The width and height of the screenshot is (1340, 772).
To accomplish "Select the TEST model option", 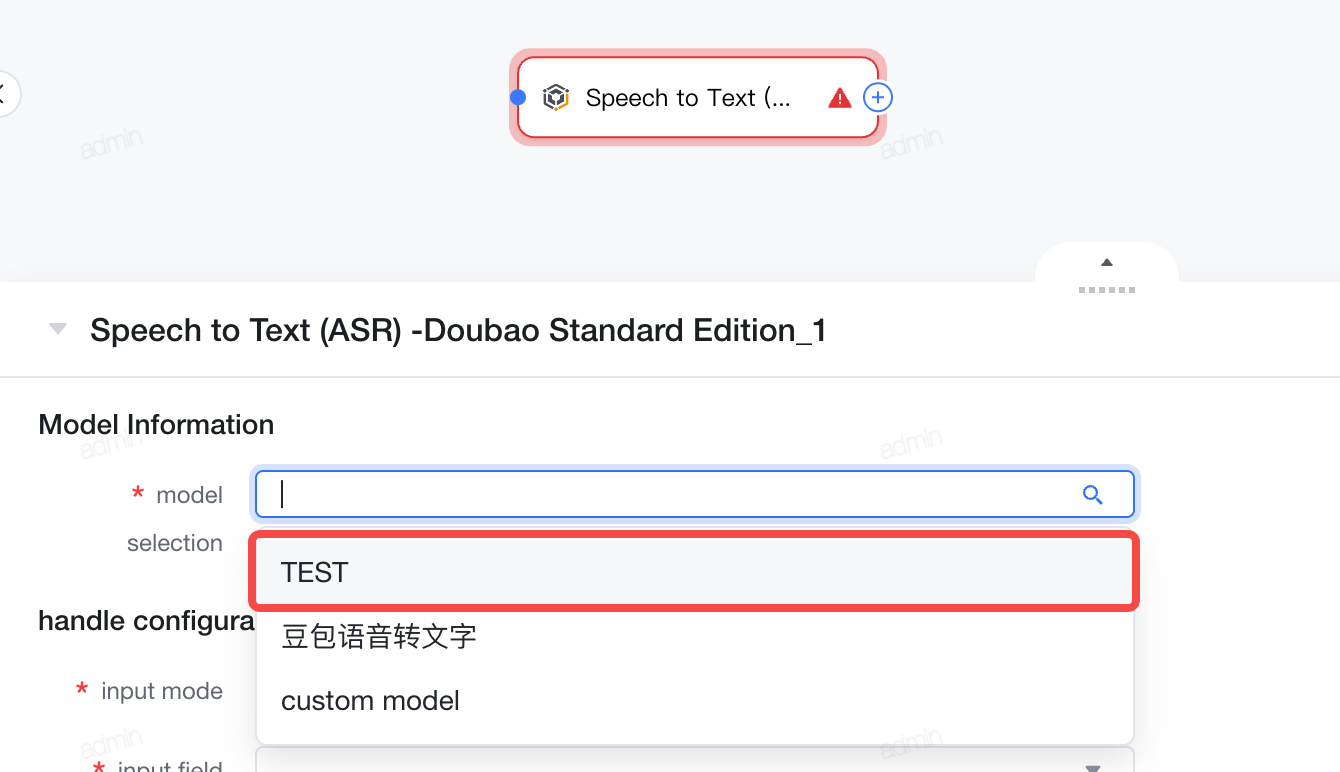I will click(x=695, y=572).
